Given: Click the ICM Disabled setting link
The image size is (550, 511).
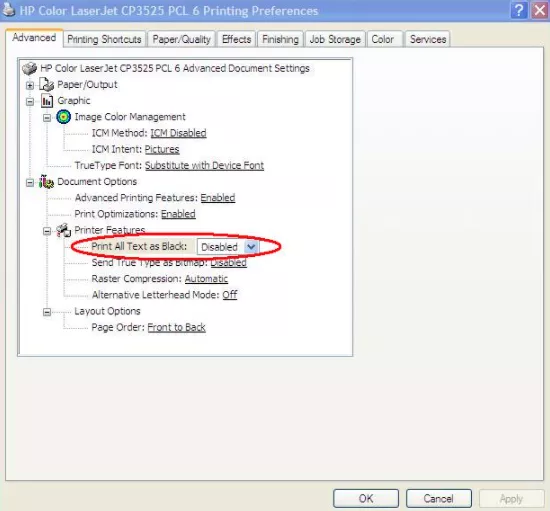Looking at the screenshot, I should click(x=179, y=133).
